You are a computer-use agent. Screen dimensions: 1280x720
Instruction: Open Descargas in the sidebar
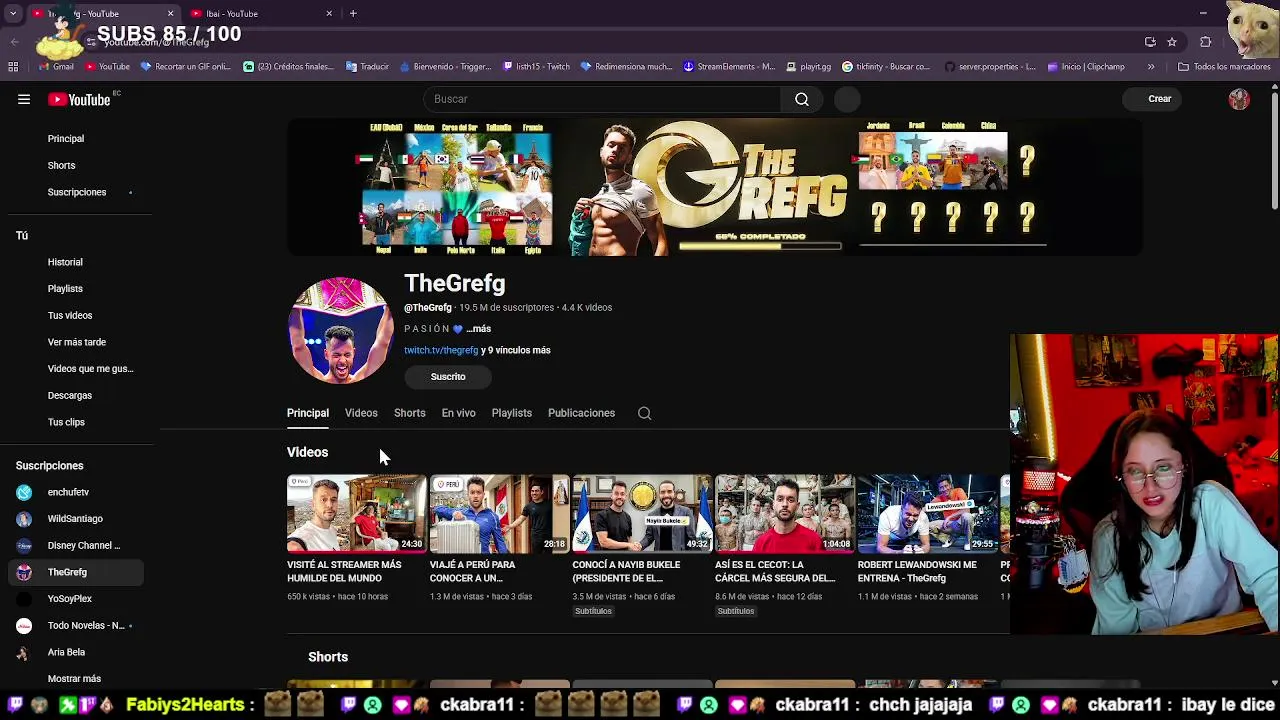72,395
